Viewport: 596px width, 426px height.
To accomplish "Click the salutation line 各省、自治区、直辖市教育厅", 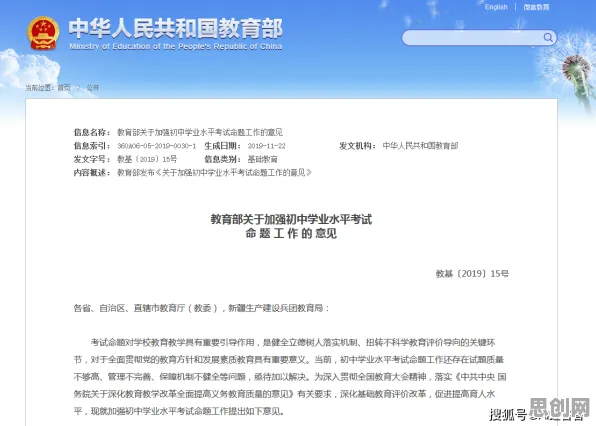I will [x=201, y=308].
